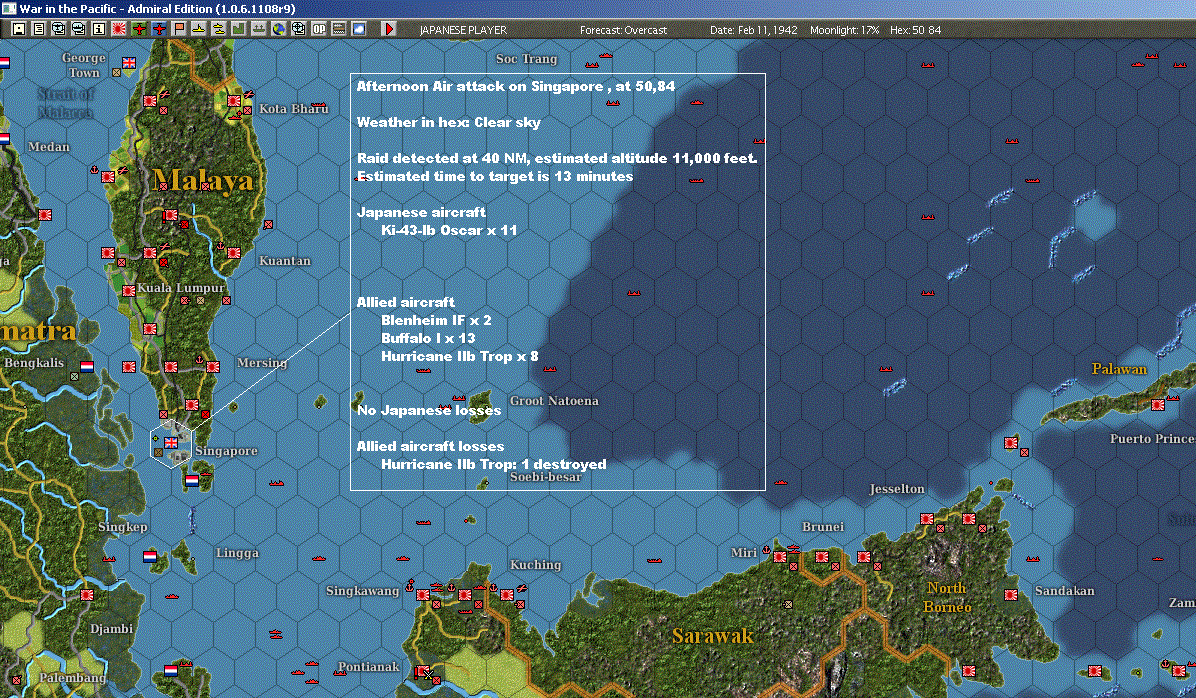The width and height of the screenshot is (1196, 698).
Task: Select Japanese flag base at Miri
Action: (780, 557)
